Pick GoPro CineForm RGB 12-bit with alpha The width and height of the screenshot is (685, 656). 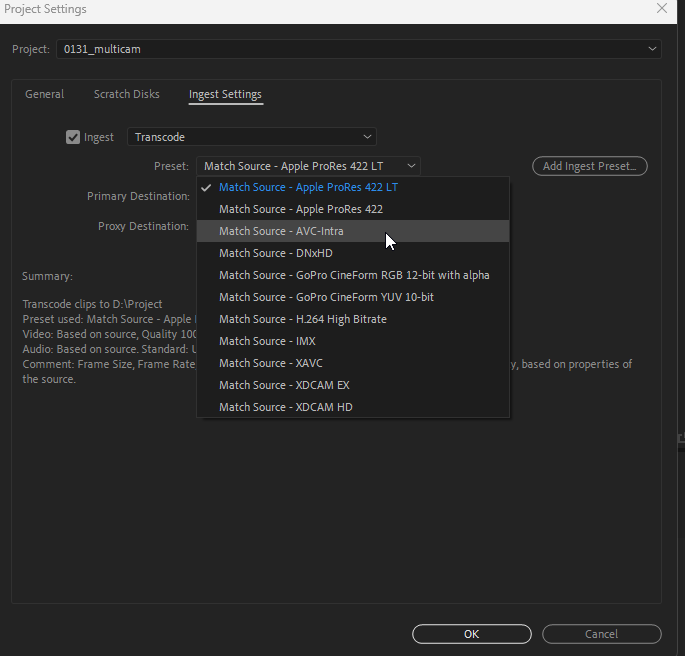[353, 275]
